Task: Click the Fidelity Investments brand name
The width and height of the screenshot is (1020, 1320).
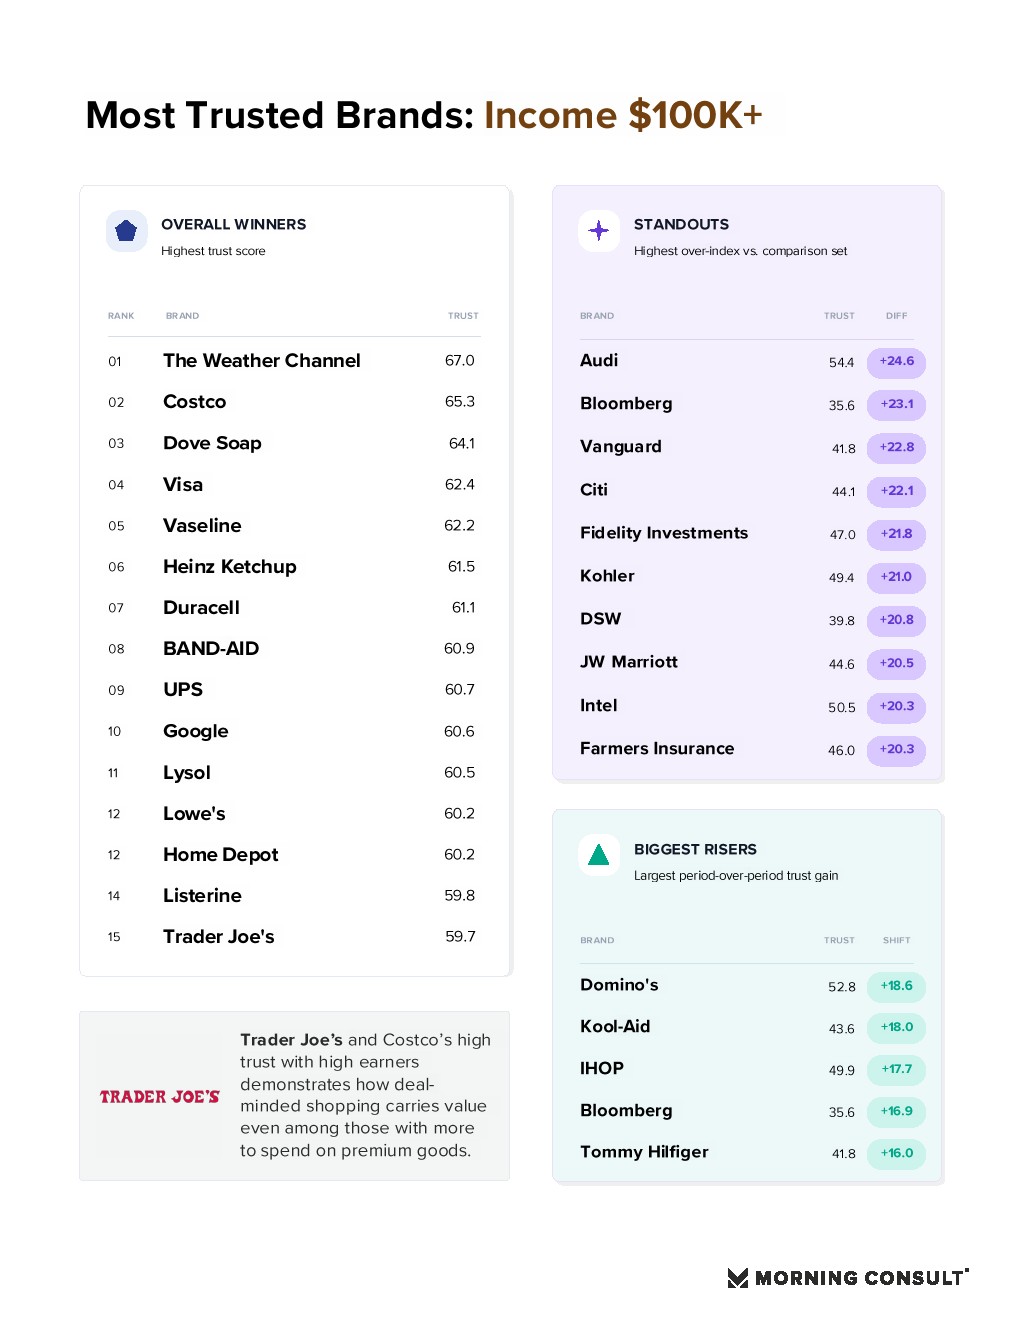Action: click(664, 533)
